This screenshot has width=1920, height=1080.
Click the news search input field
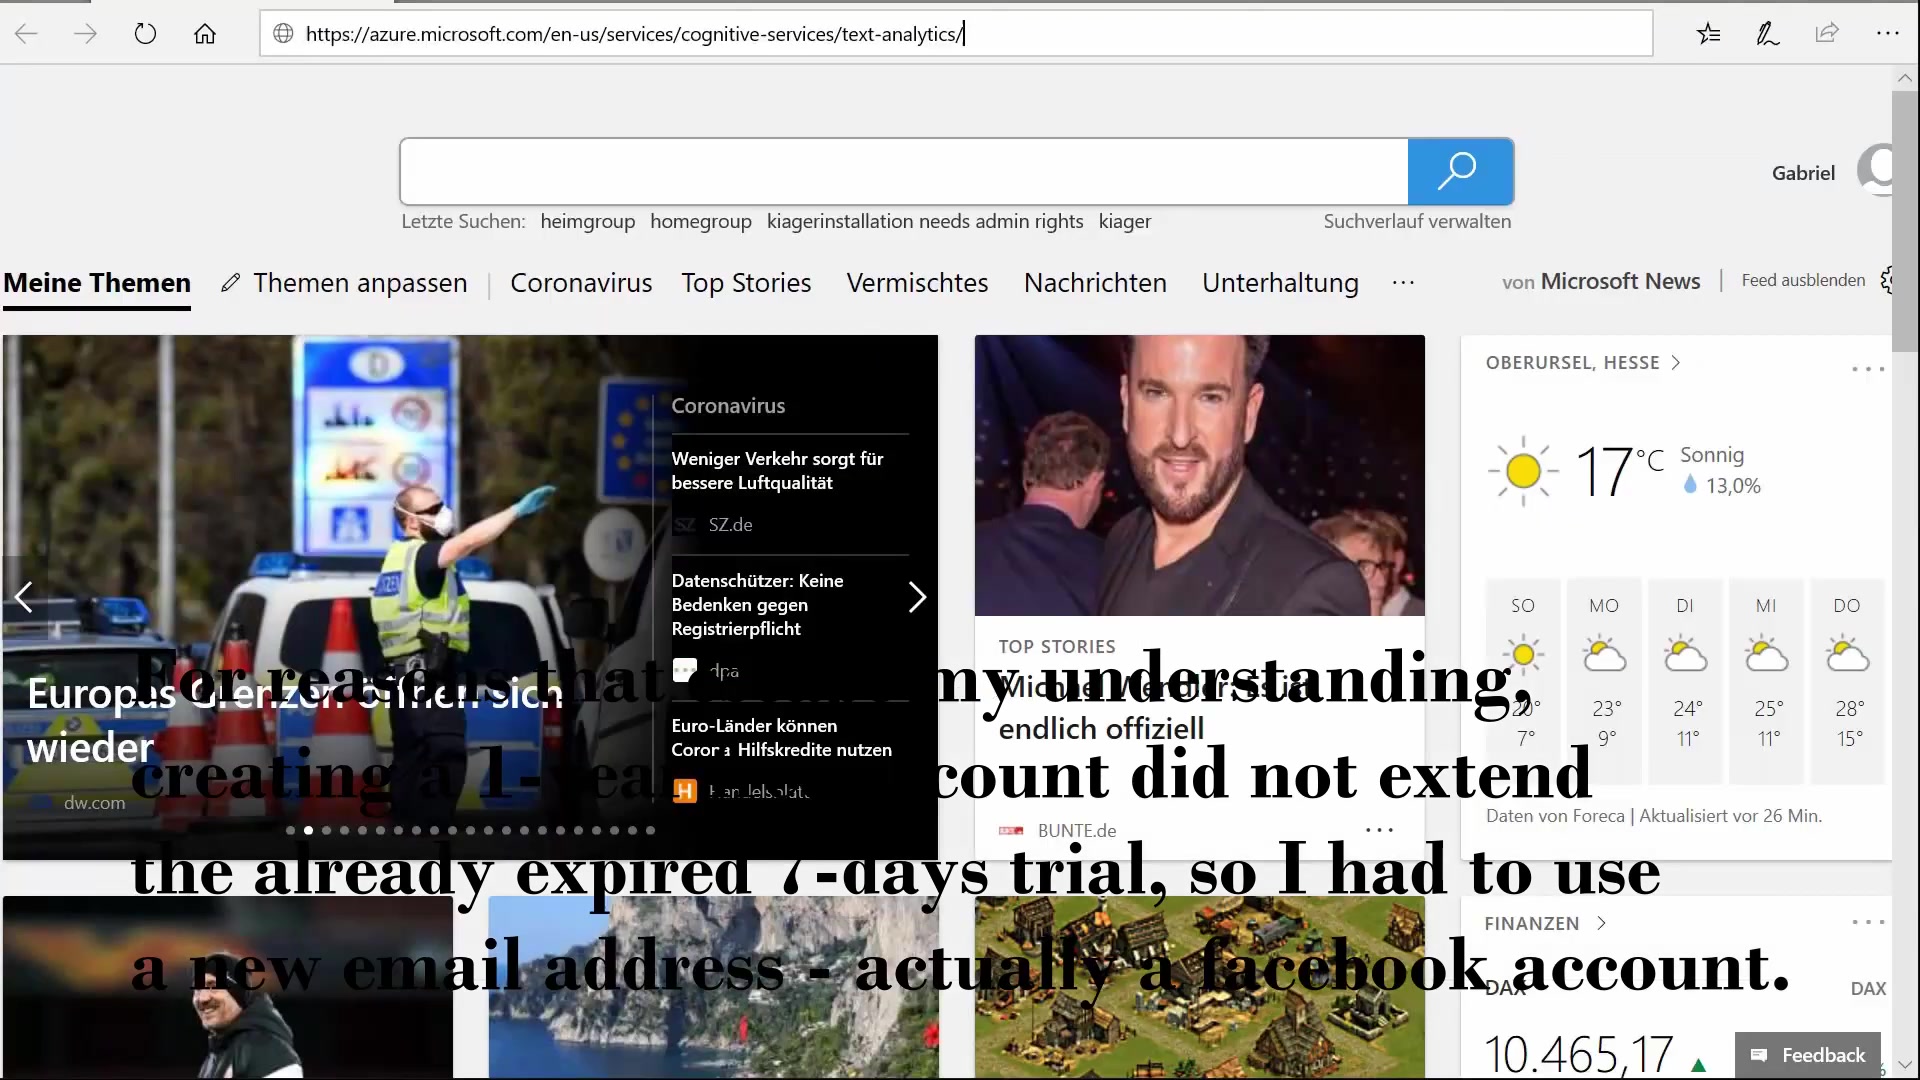[904, 172]
